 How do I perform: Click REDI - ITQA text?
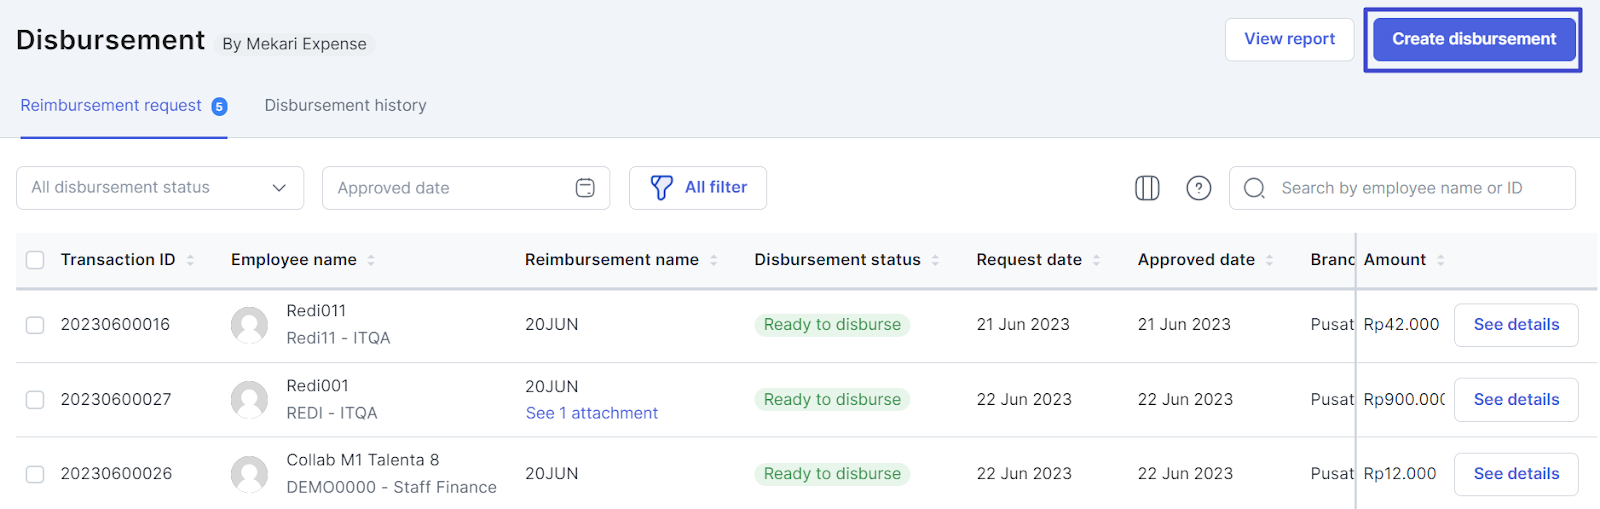coord(332,413)
